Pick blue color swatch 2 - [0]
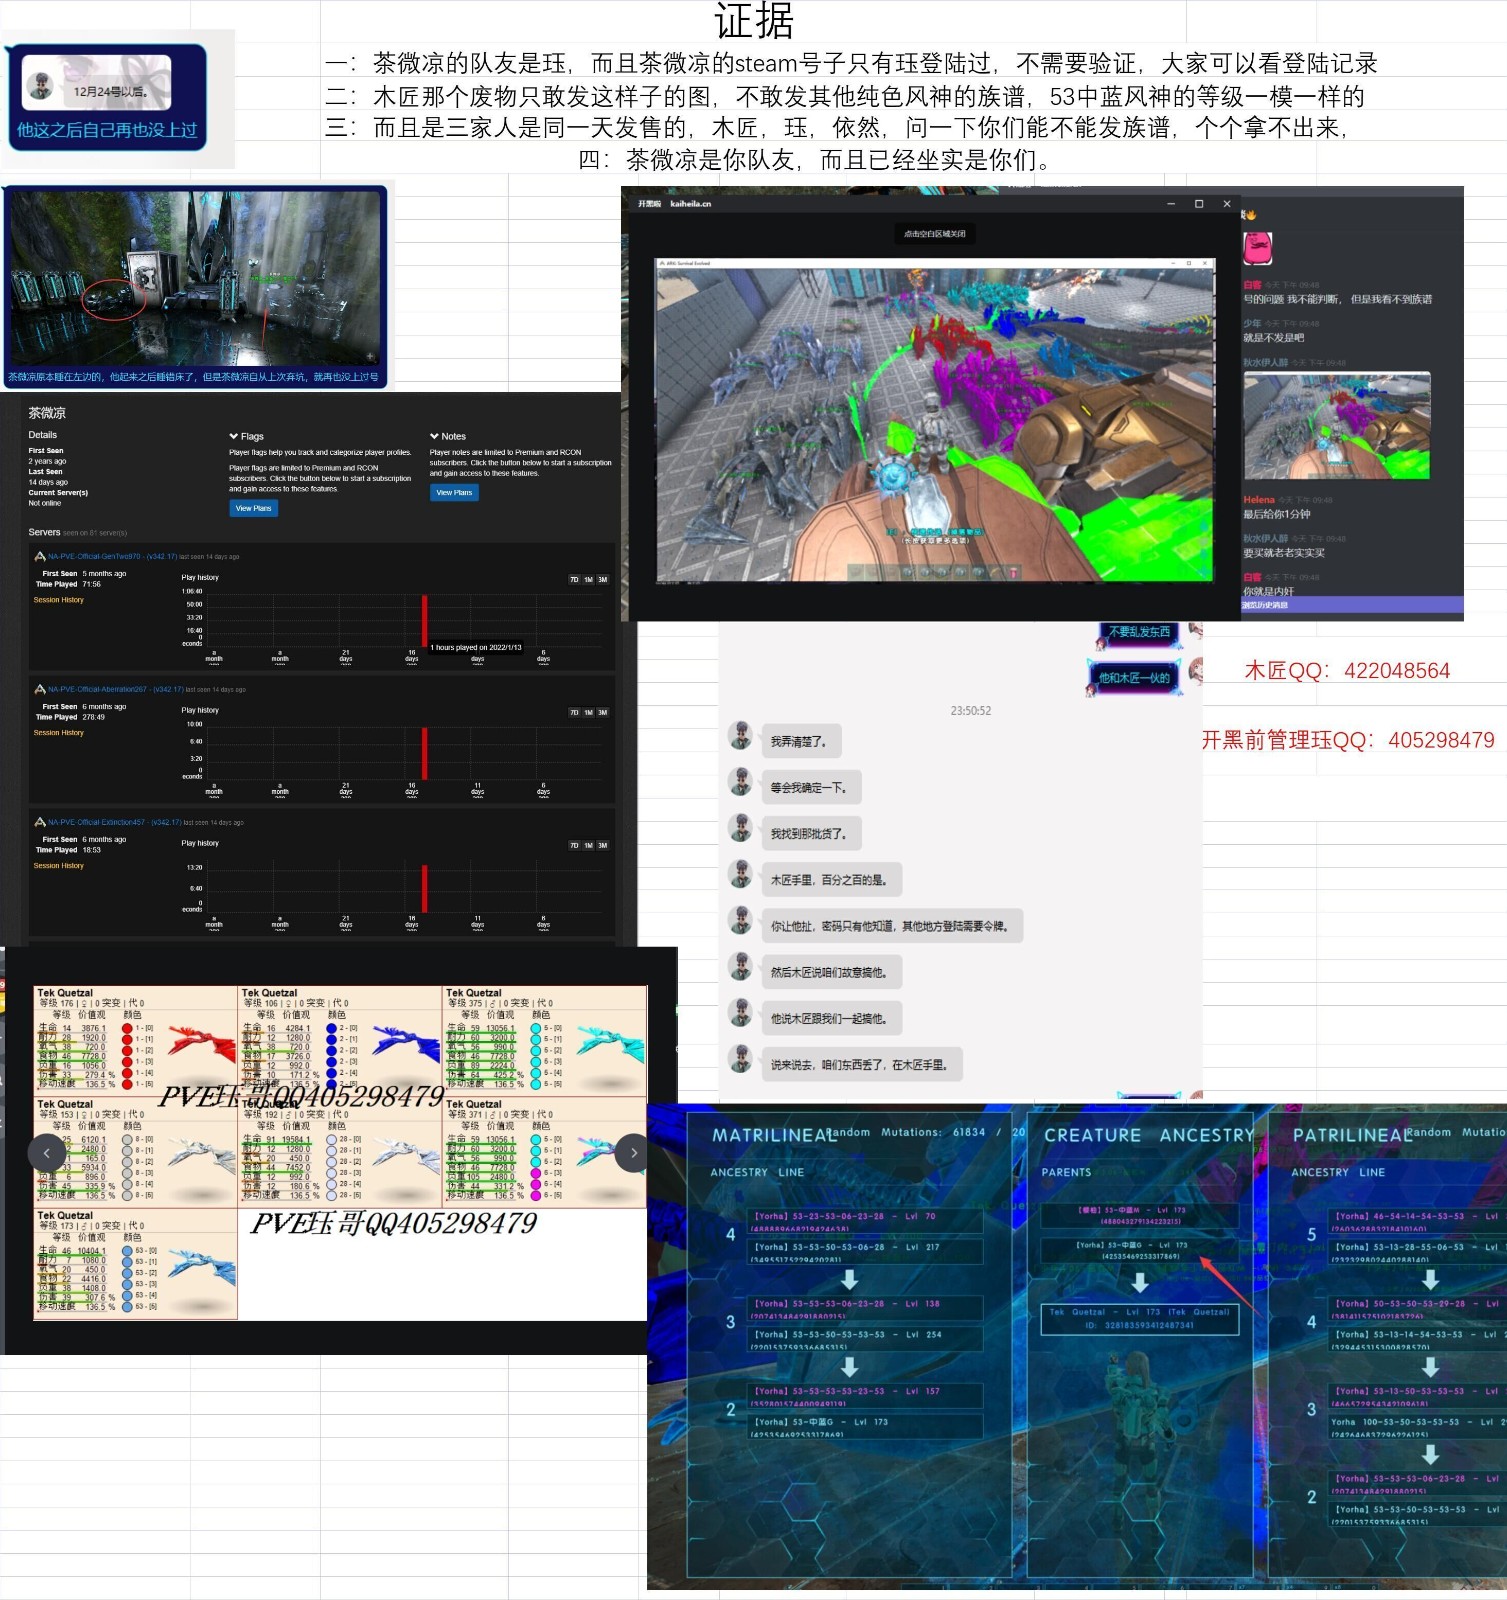This screenshot has width=1507, height=1600. tap(331, 1028)
